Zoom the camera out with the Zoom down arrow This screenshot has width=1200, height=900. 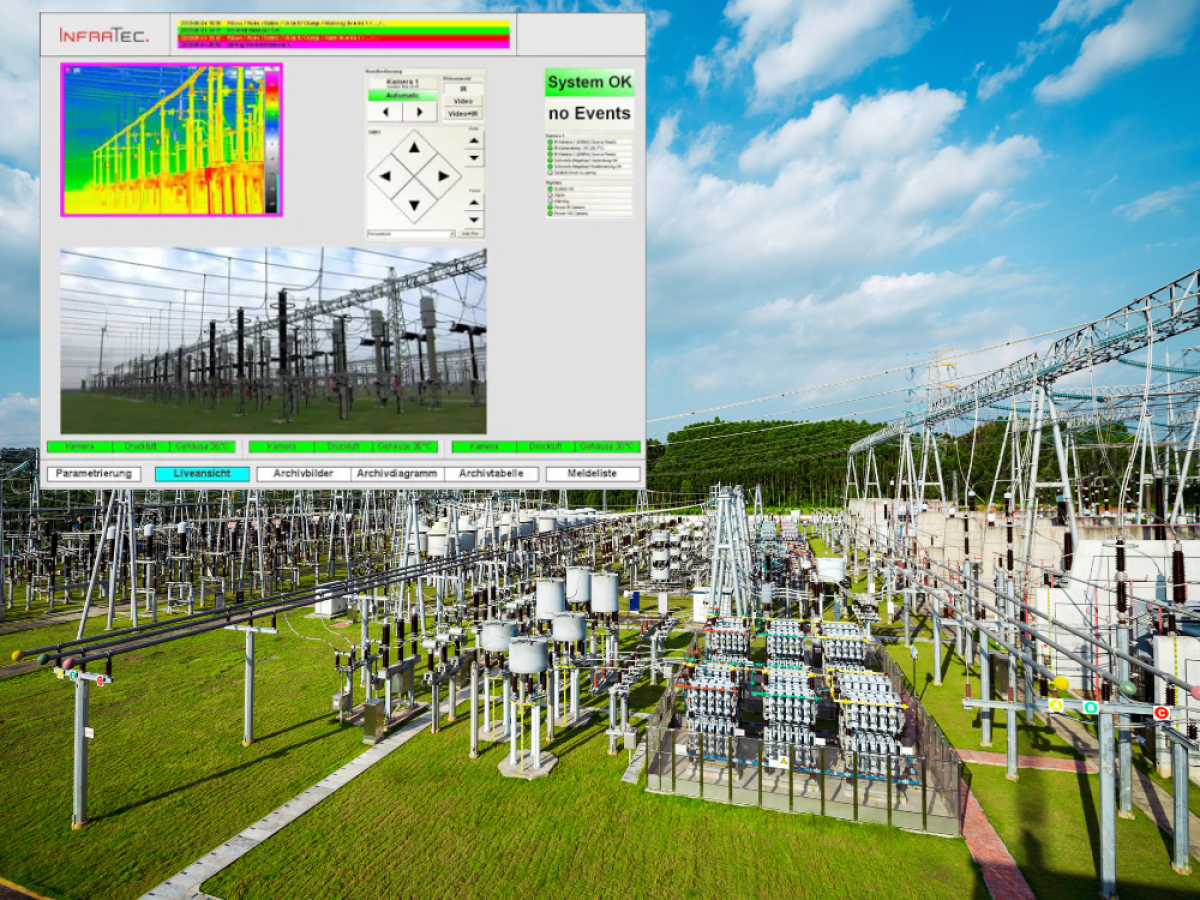pos(473,158)
